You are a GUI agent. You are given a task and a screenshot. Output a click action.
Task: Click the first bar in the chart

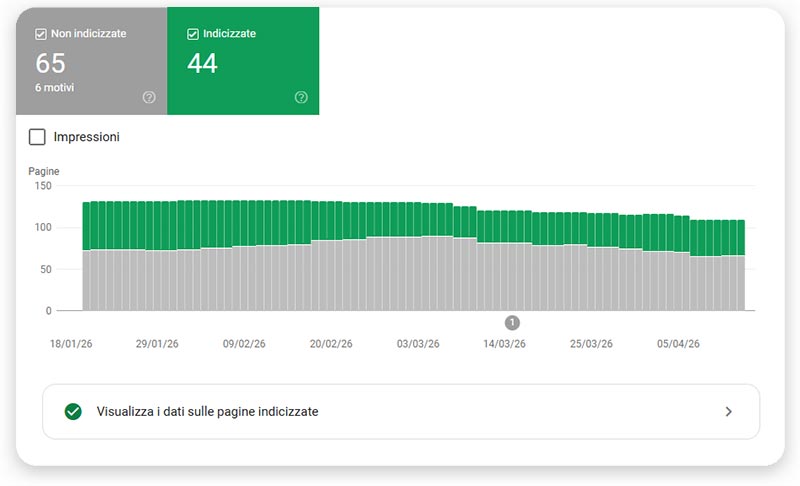coord(87,260)
